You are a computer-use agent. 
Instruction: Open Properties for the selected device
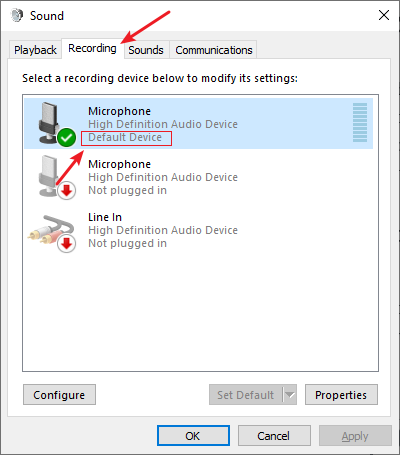coord(341,395)
